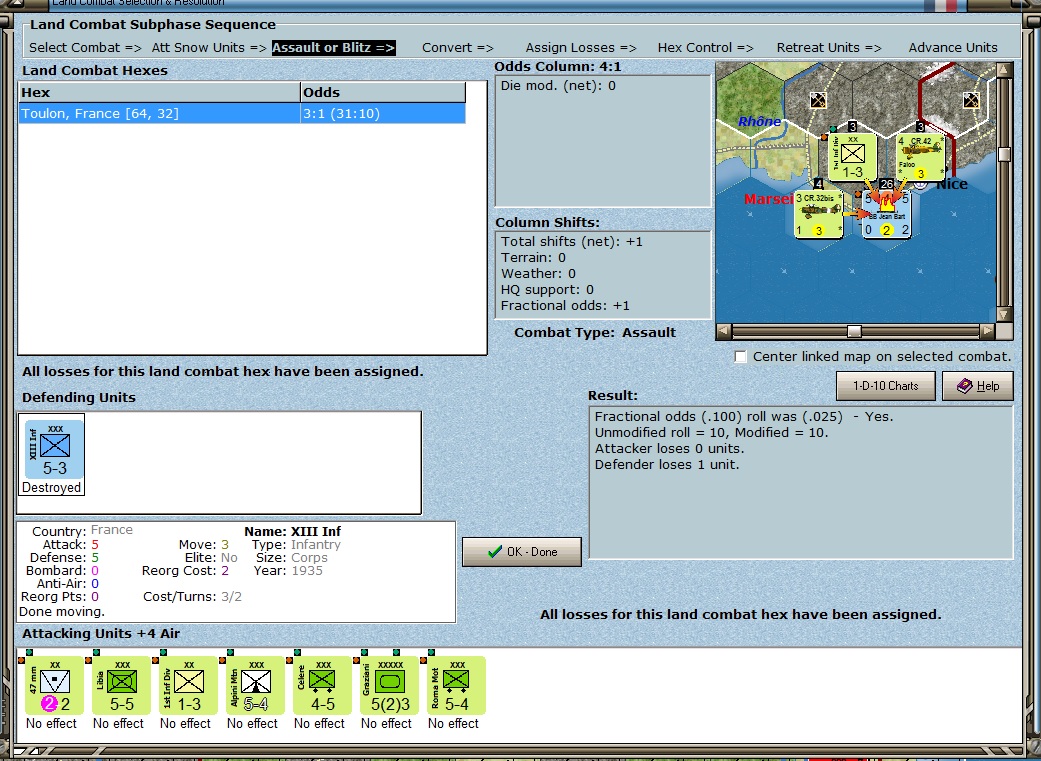Screen dimensions: 1041x761
Task: Click the 'HQ support: 0' line
Action: 547,290
